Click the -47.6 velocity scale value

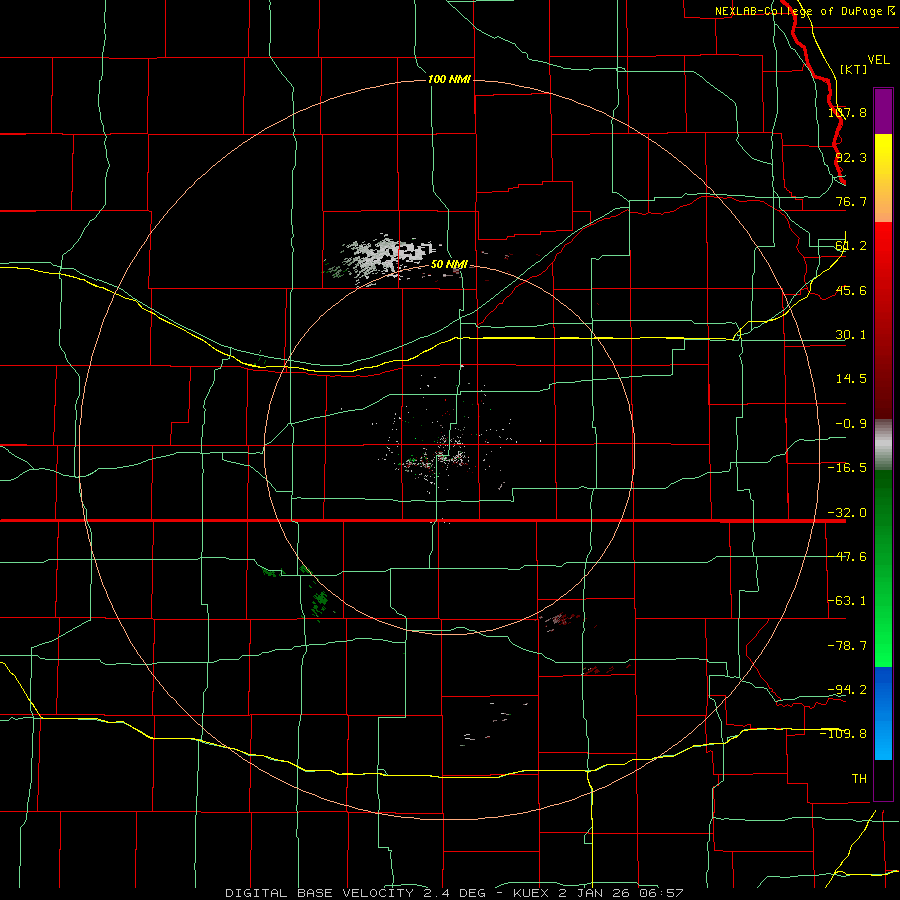click(847, 557)
